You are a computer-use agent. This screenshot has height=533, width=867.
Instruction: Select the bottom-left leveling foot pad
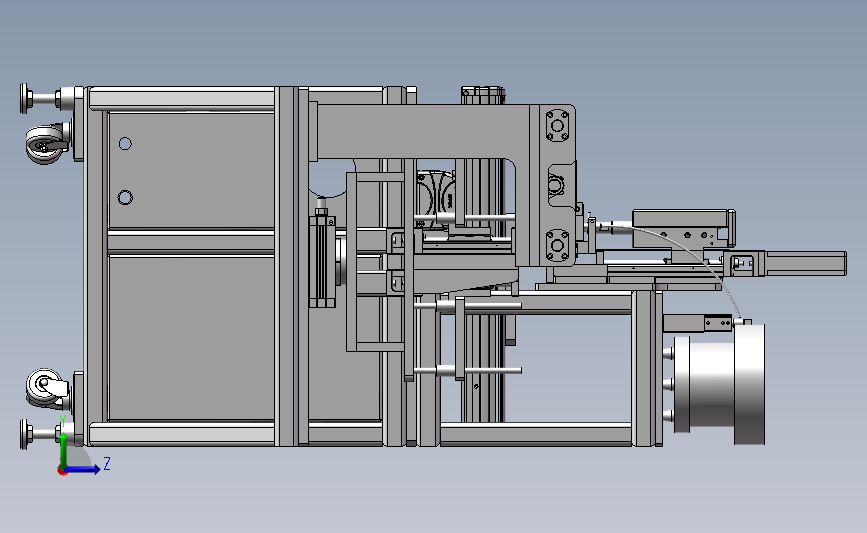point(25,434)
